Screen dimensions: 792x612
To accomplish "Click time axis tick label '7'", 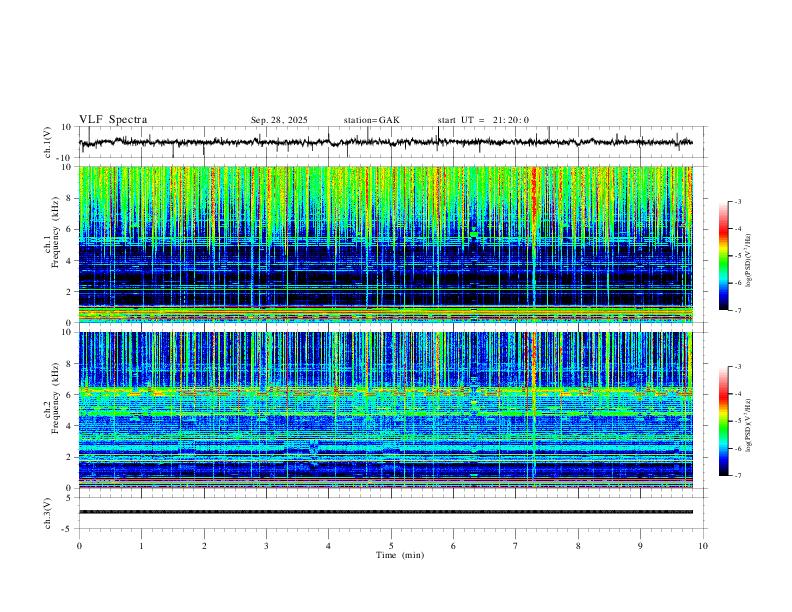I will (516, 546).
